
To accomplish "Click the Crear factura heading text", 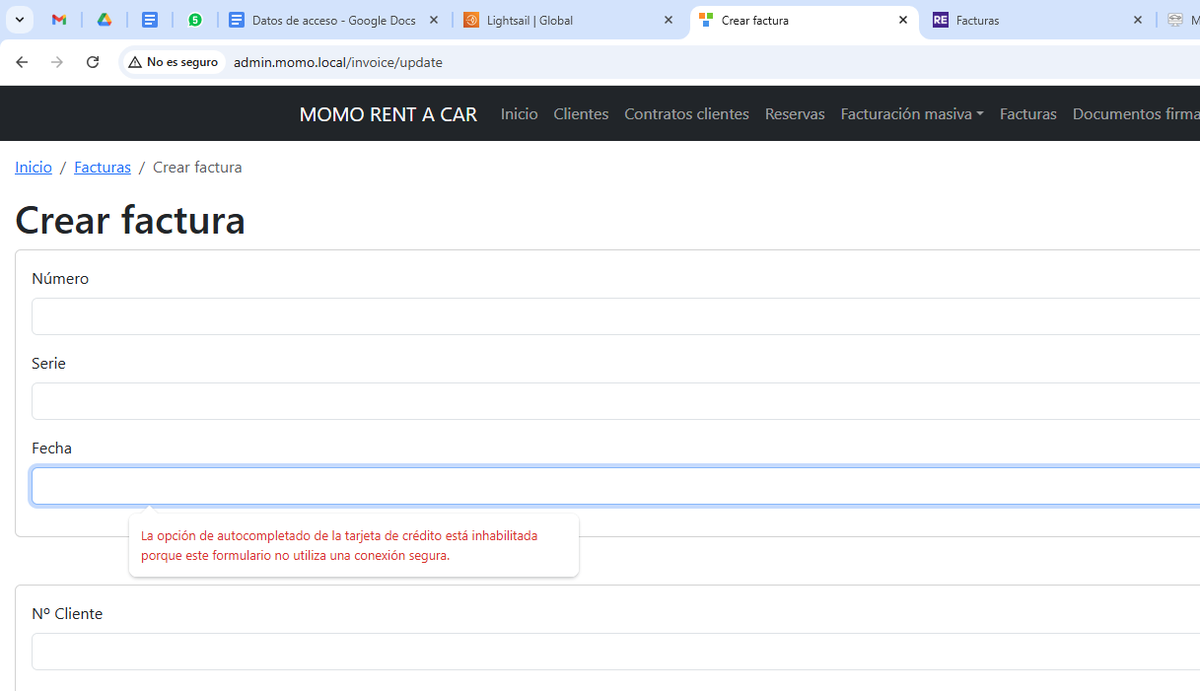I will click(130, 220).
